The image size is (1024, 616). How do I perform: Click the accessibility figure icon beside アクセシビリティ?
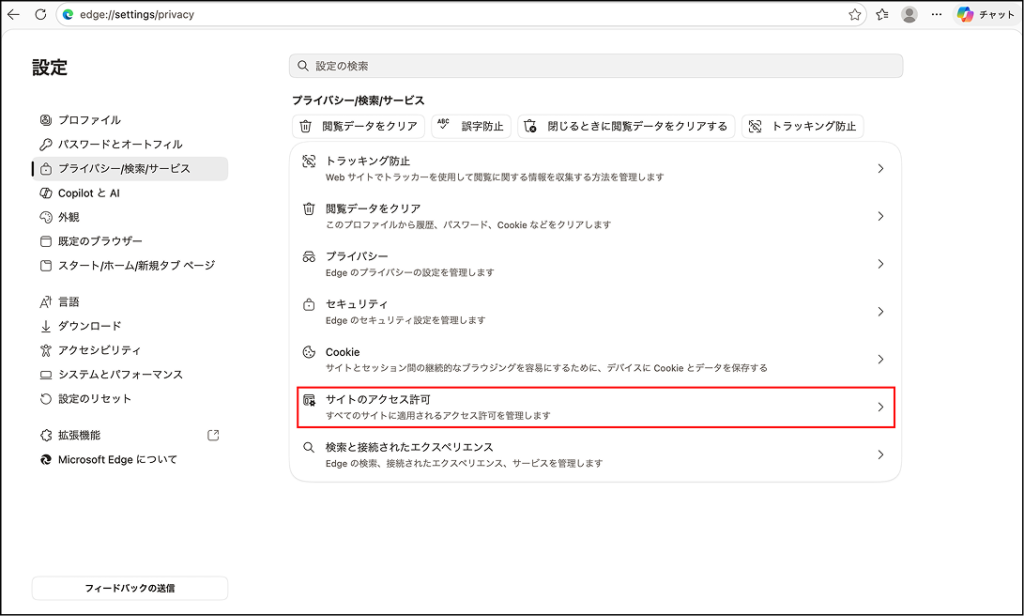46,350
